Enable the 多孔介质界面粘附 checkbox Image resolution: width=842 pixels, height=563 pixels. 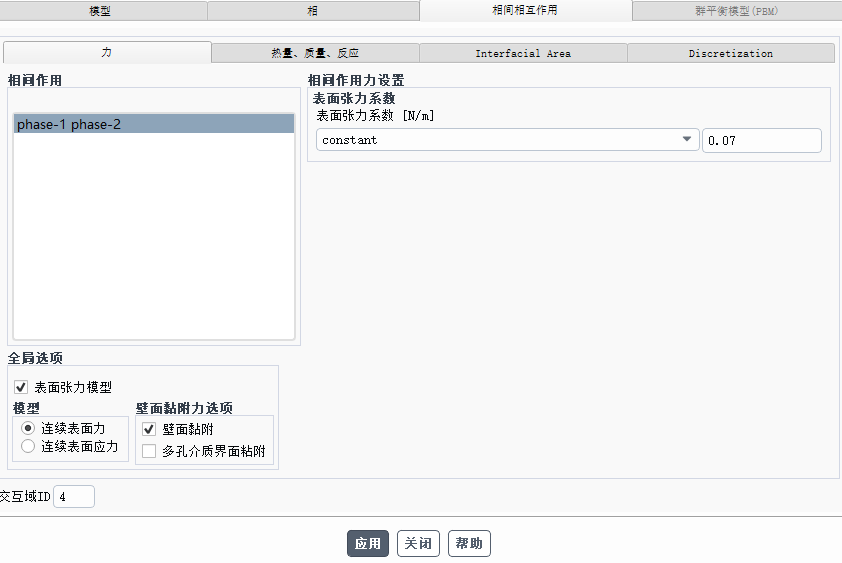(149, 451)
